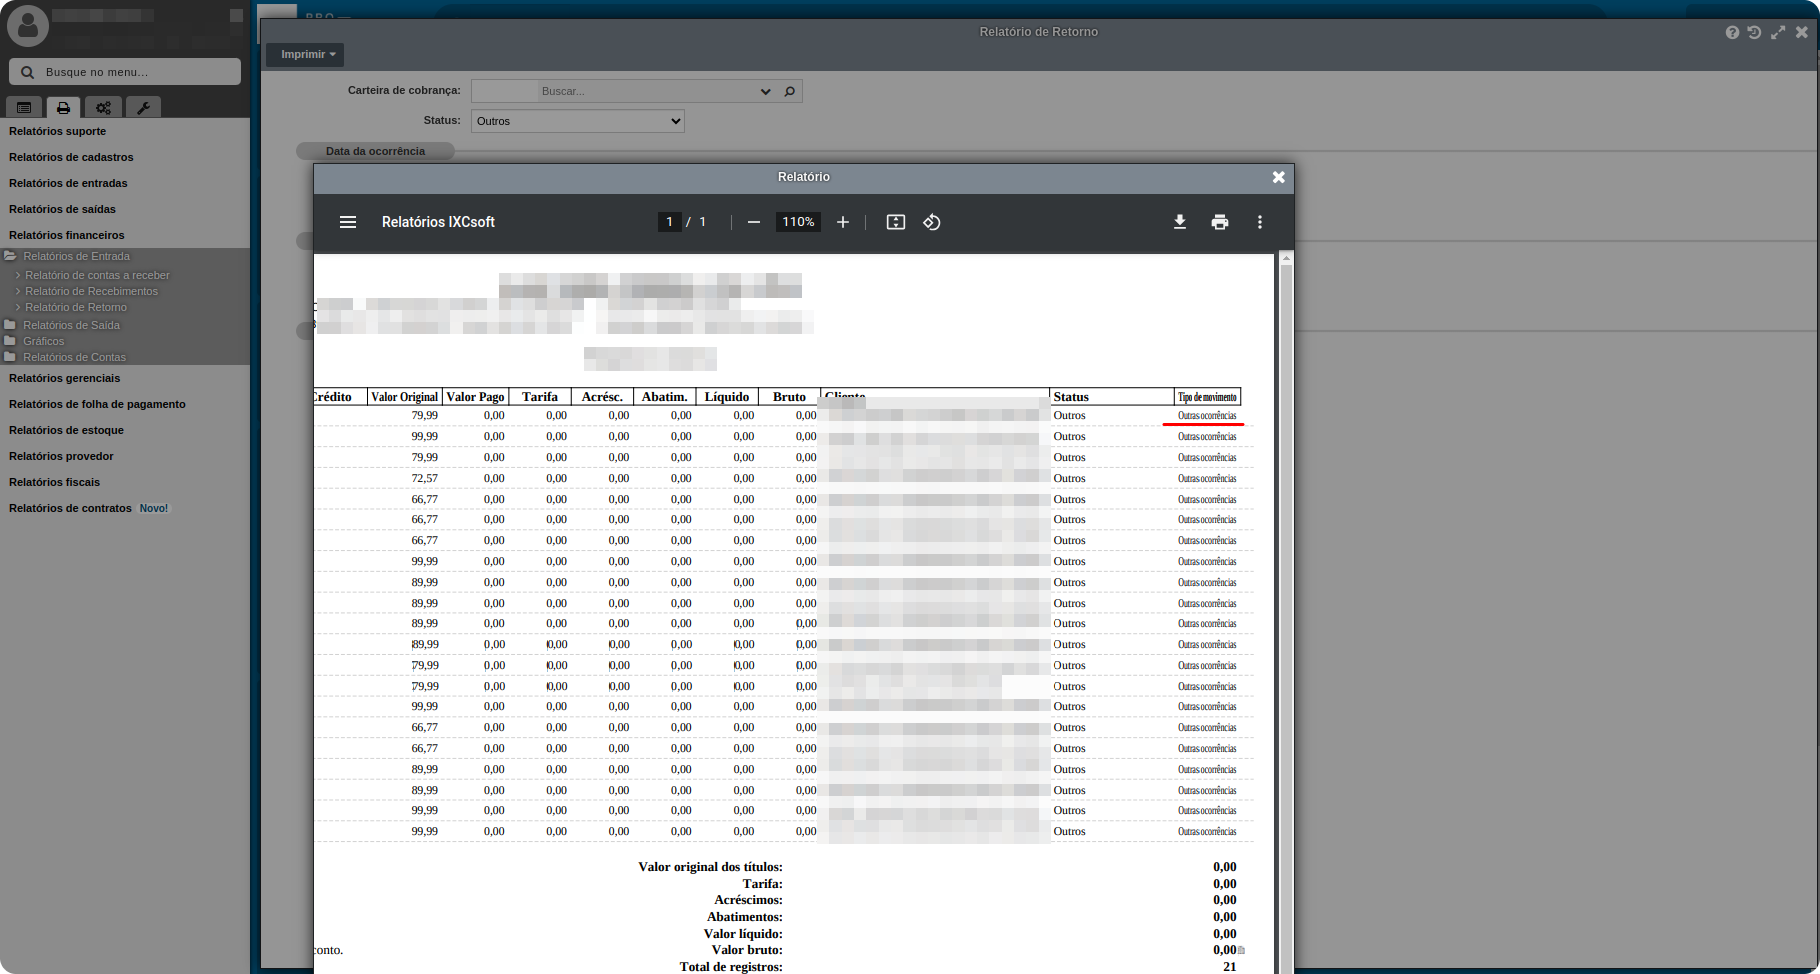Open Relatório de contas a receber
Viewport: 1820px width, 974px height.
click(x=97, y=275)
